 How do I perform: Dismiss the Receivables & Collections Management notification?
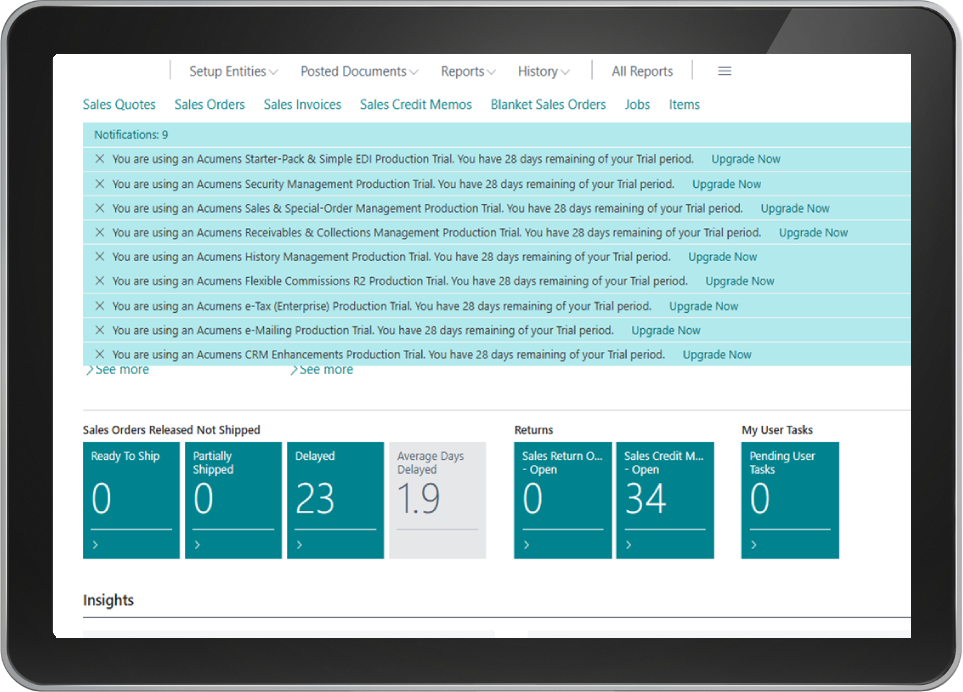pos(99,232)
